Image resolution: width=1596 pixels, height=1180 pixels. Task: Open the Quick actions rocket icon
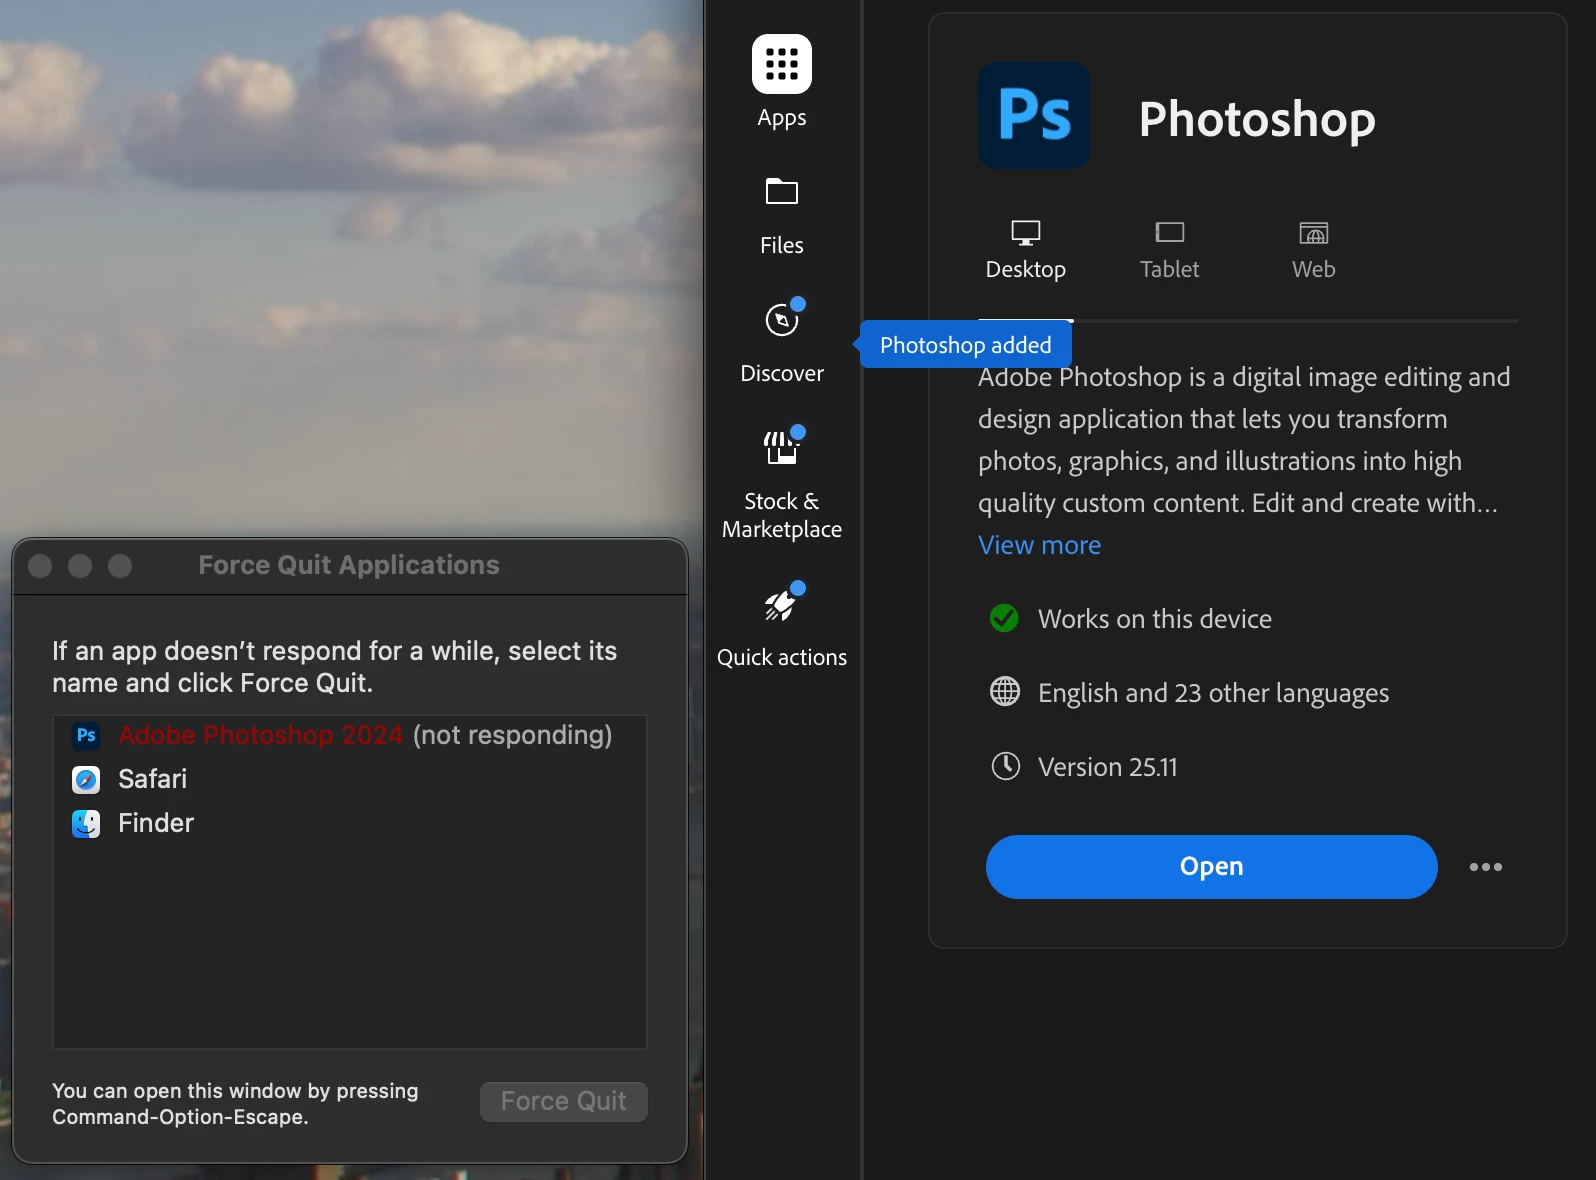click(x=782, y=604)
